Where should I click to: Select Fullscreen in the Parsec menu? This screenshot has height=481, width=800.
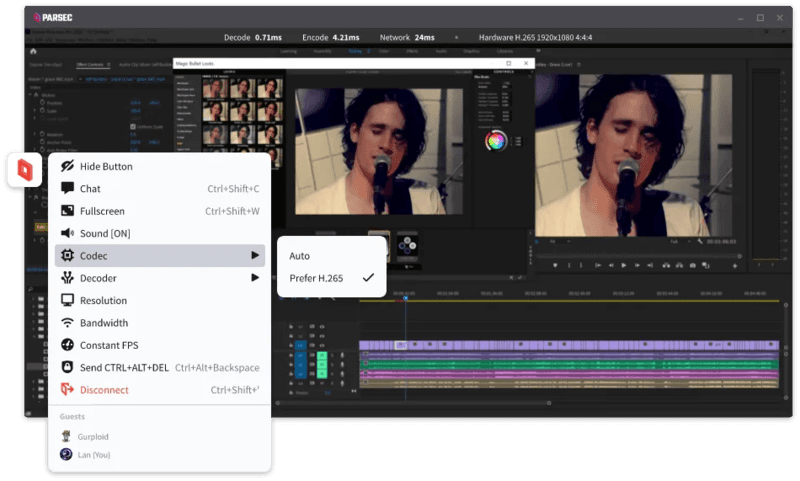coord(160,211)
